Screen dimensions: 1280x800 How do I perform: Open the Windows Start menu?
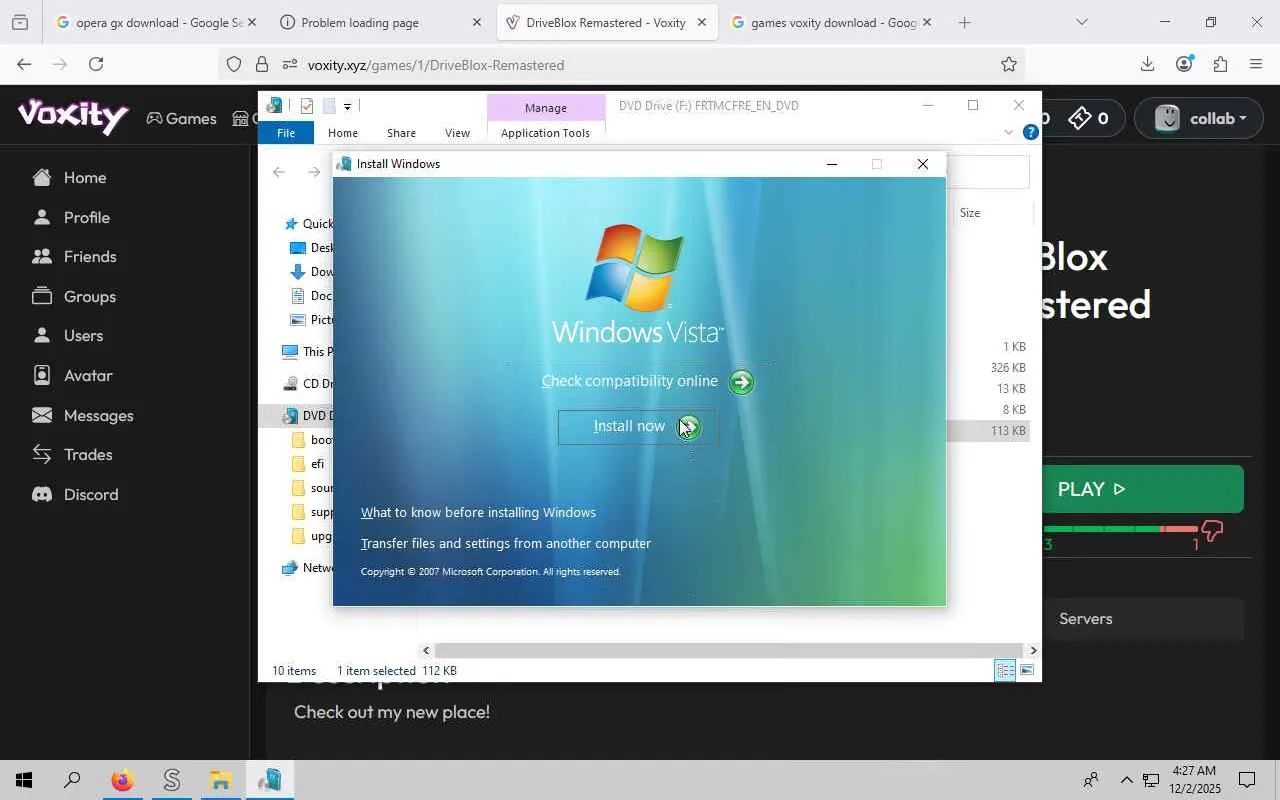(x=24, y=780)
